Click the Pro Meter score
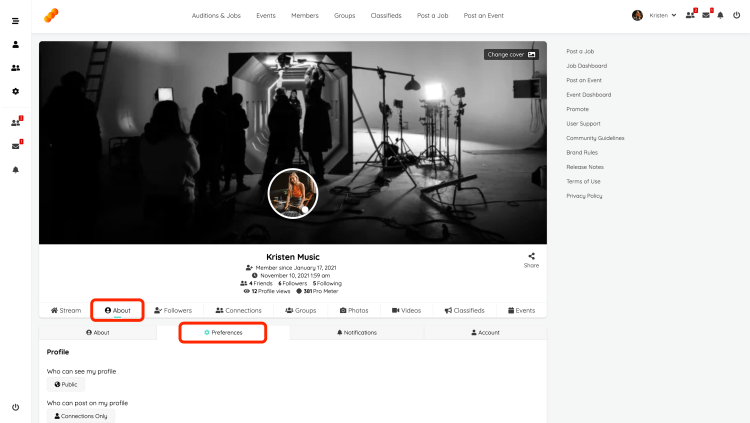 click(x=317, y=291)
